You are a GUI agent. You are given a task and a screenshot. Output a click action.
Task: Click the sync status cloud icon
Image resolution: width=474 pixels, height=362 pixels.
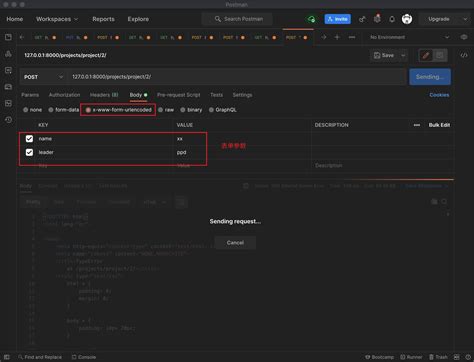coord(311,19)
